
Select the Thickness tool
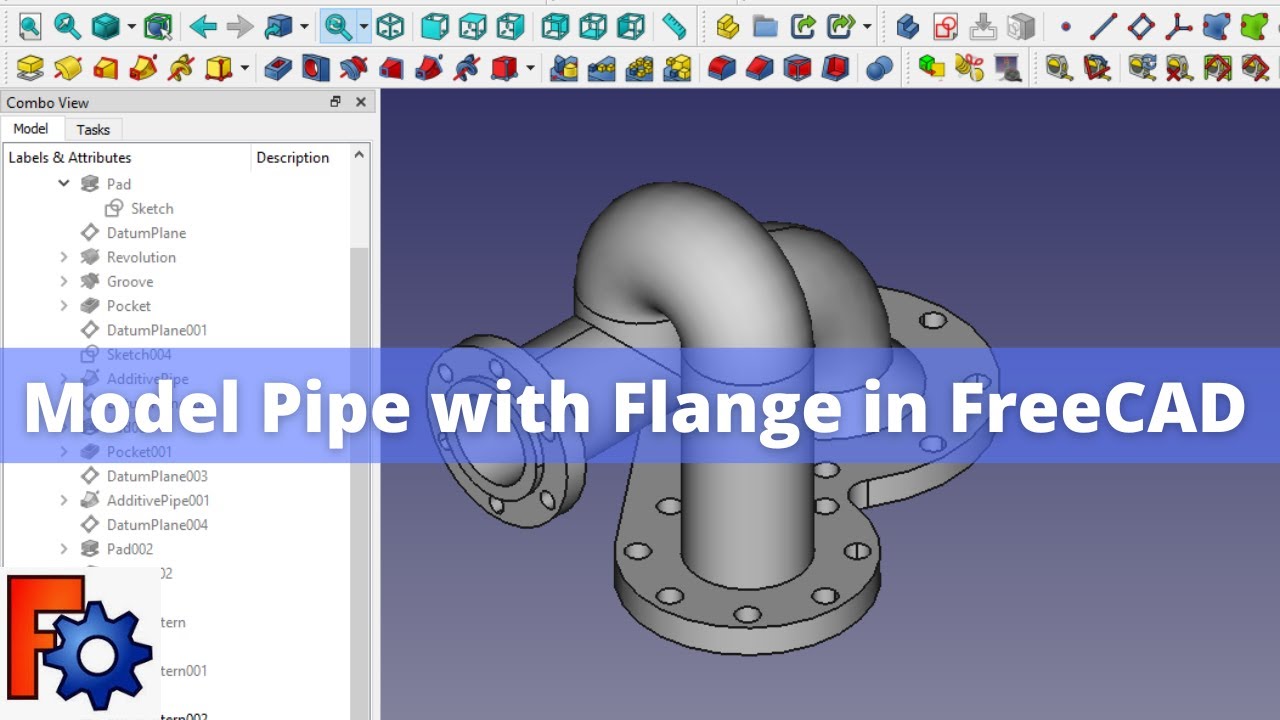click(836, 68)
